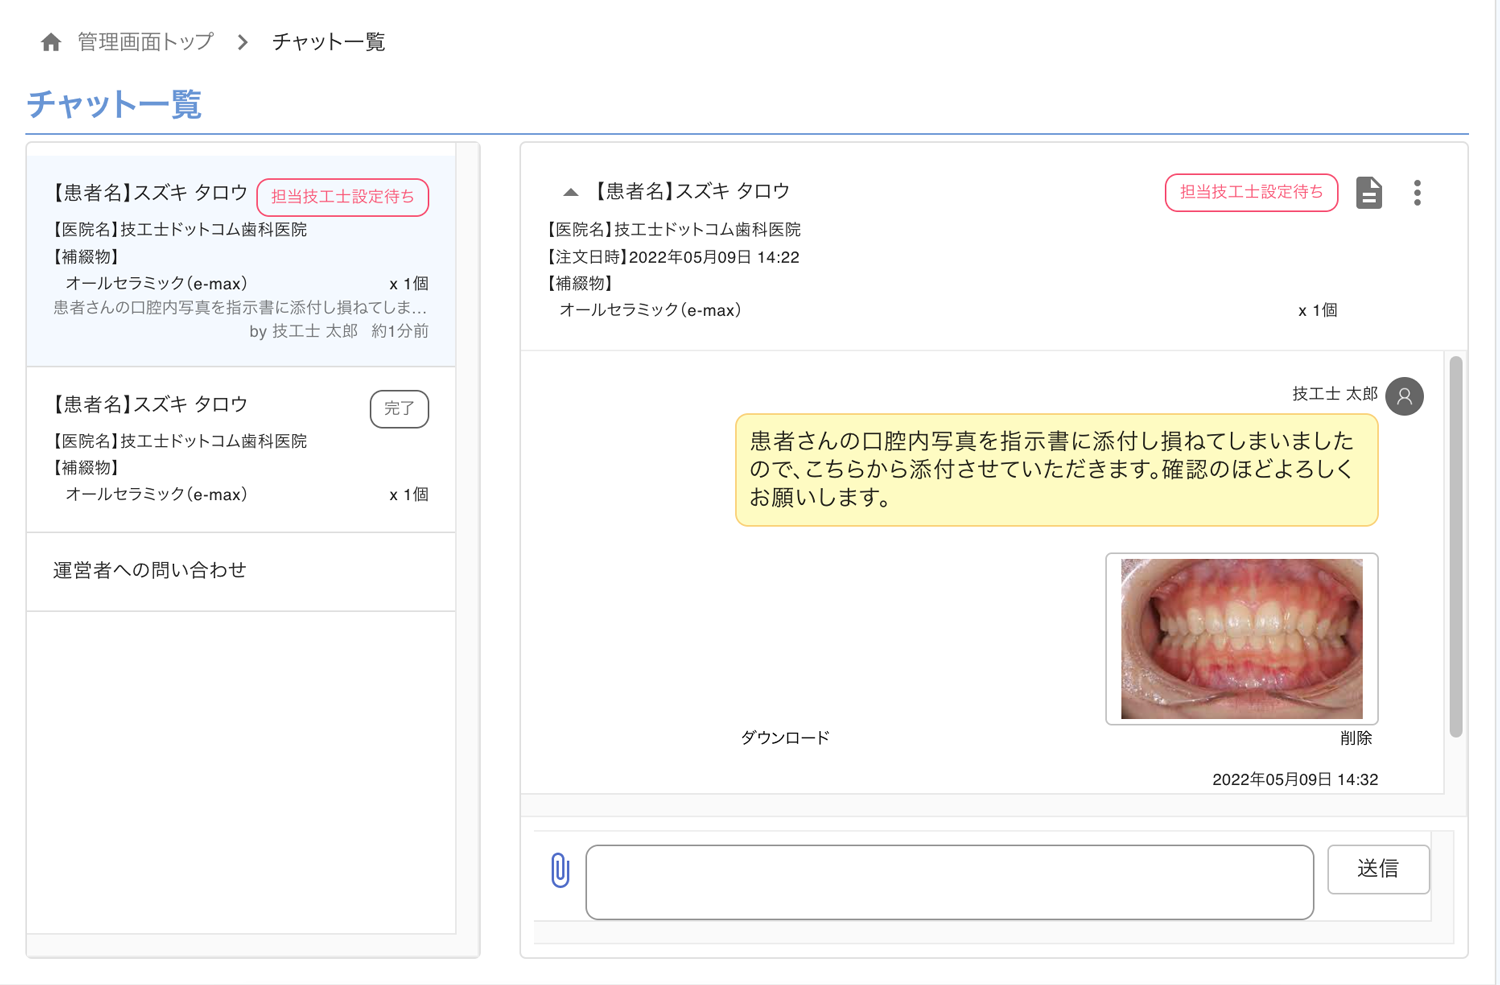
Task: Click the 技工士 太郎 user avatar icon
Action: (1405, 396)
